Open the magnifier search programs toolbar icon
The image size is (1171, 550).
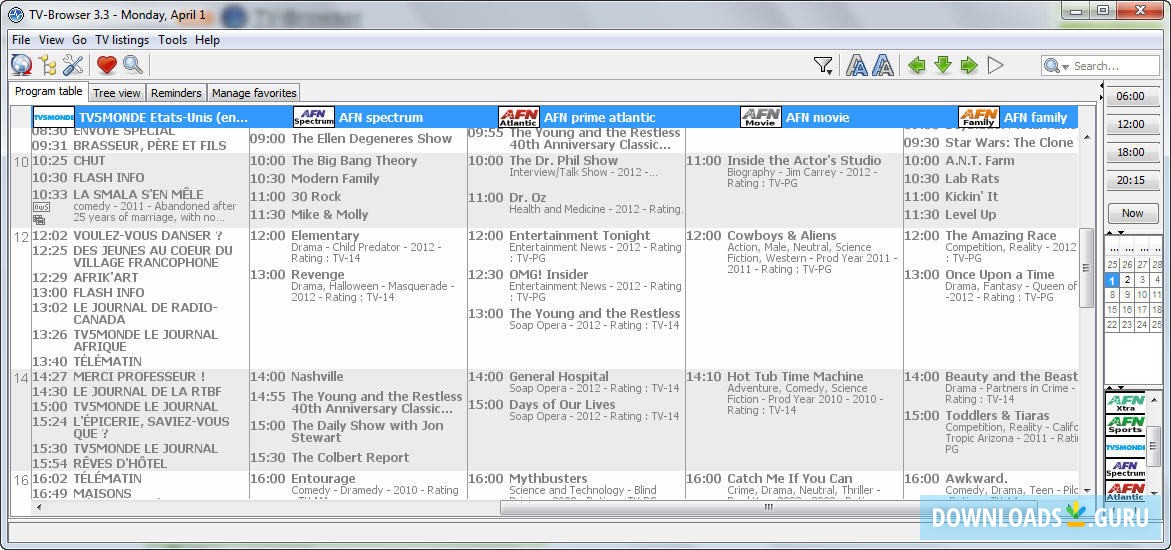pyautogui.click(x=133, y=65)
